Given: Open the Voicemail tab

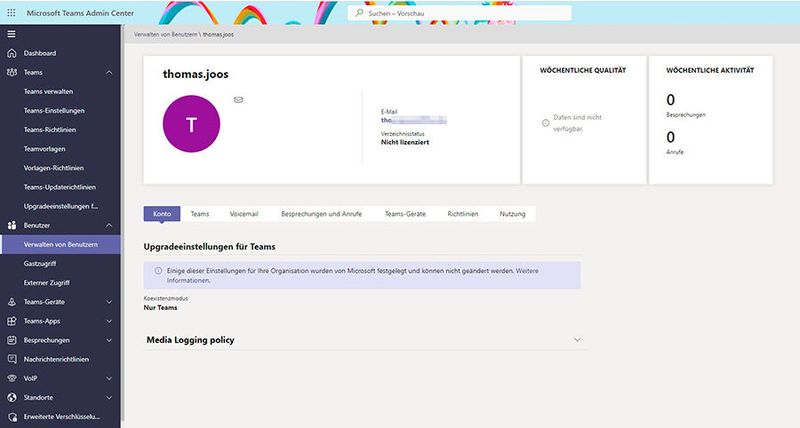Looking at the screenshot, I should [244, 214].
